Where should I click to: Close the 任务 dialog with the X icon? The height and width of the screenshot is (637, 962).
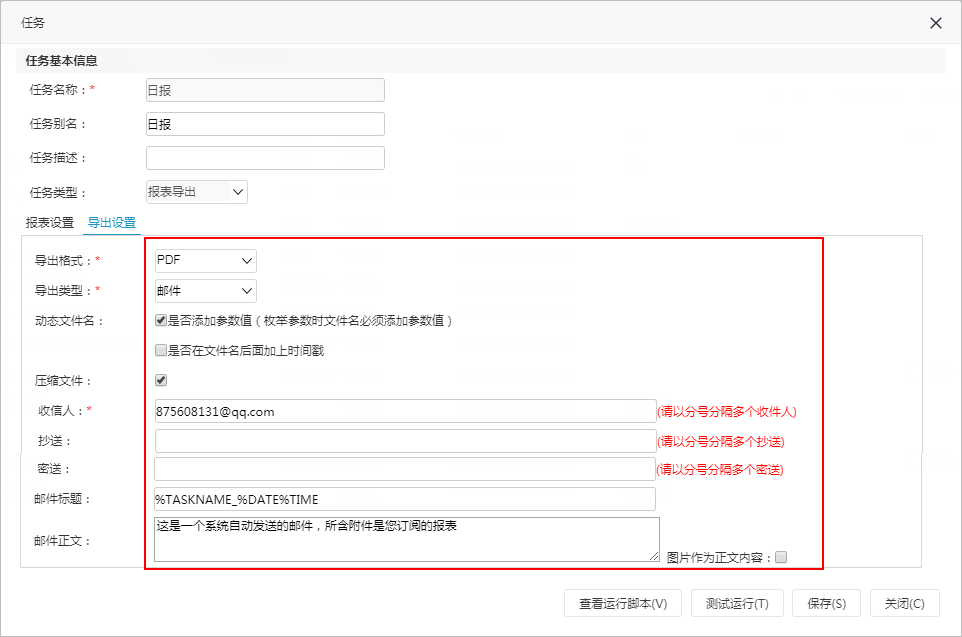pyautogui.click(x=936, y=23)
